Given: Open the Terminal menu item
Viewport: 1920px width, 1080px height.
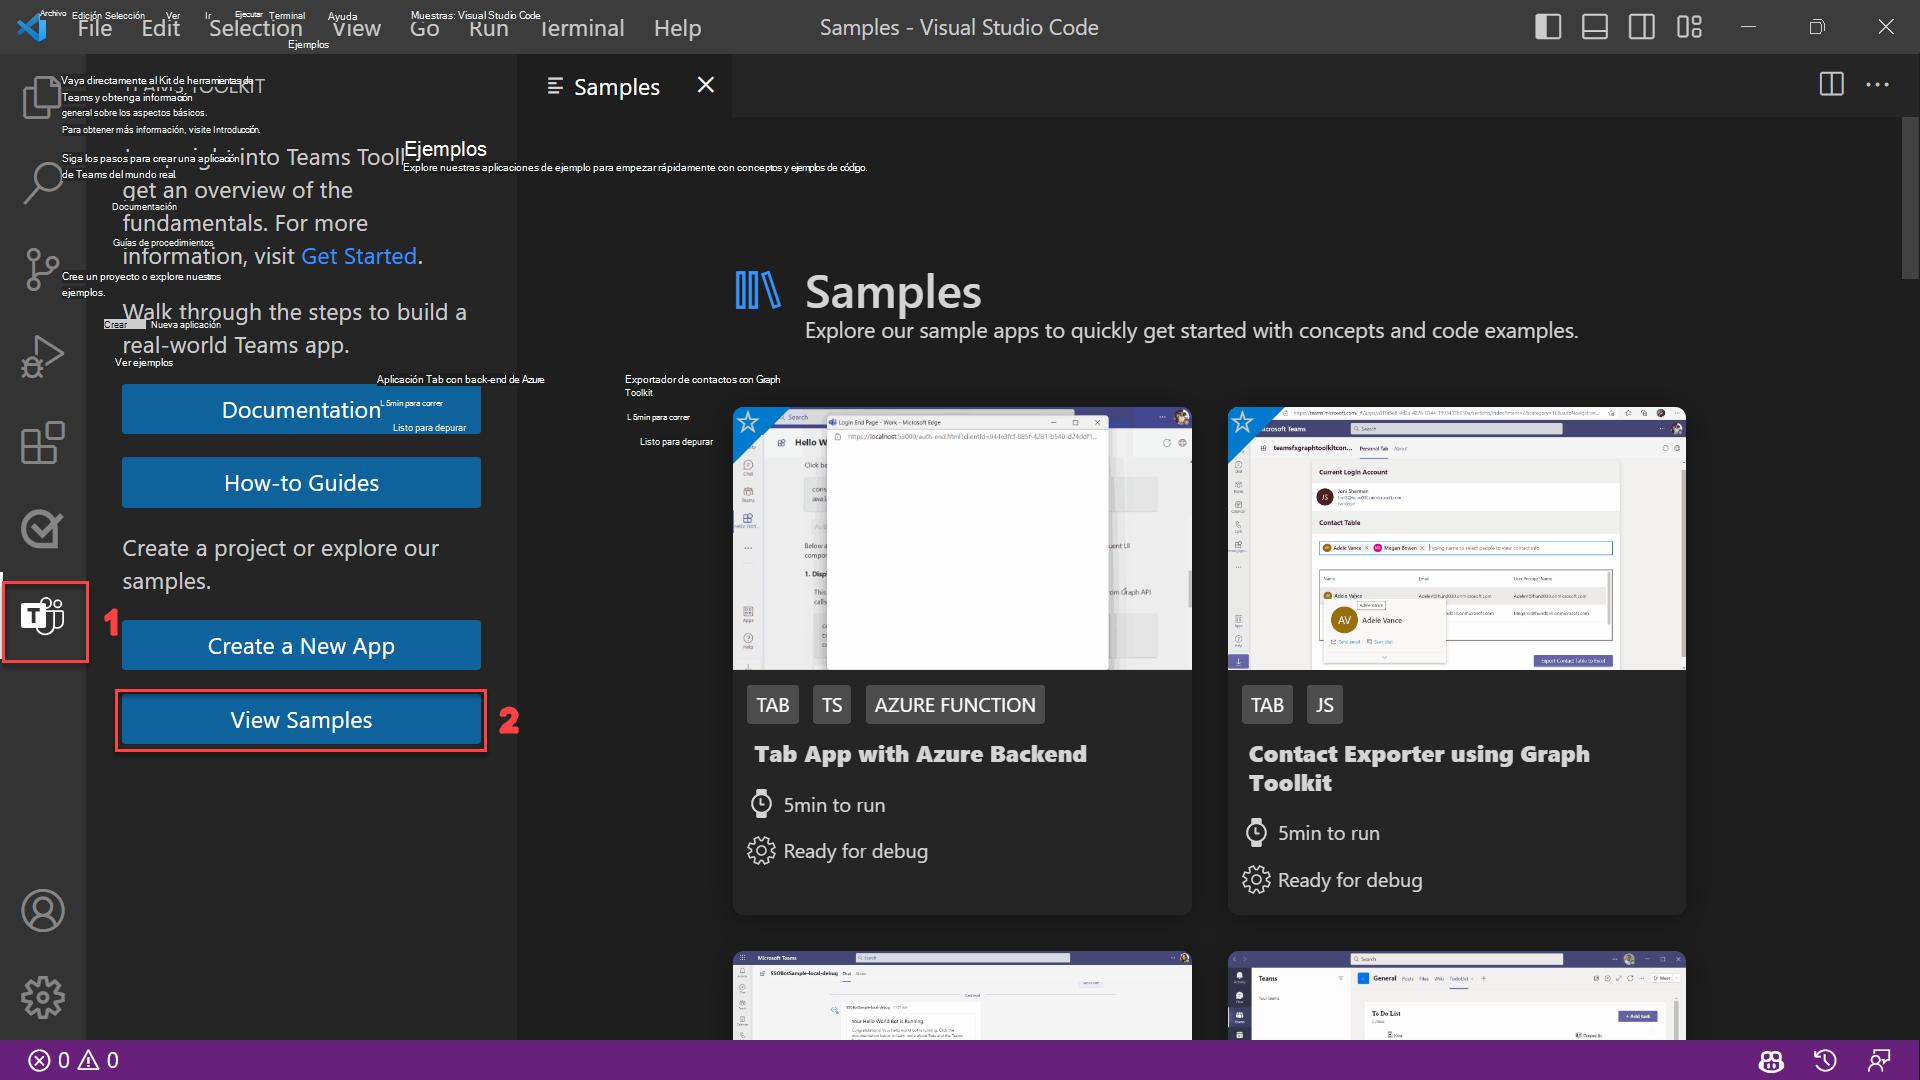Looking at the screenshot, I should [x=584, y=26].
